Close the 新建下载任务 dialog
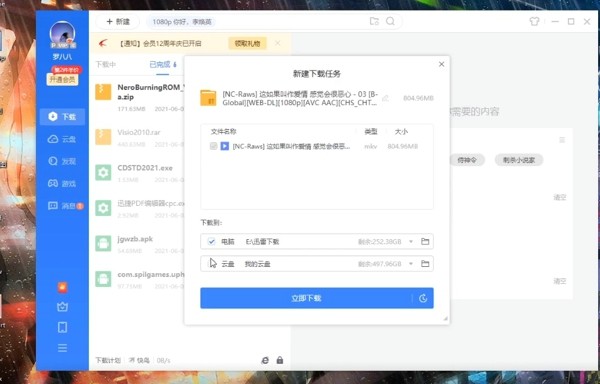600x384 pixels. coord(441,64)
